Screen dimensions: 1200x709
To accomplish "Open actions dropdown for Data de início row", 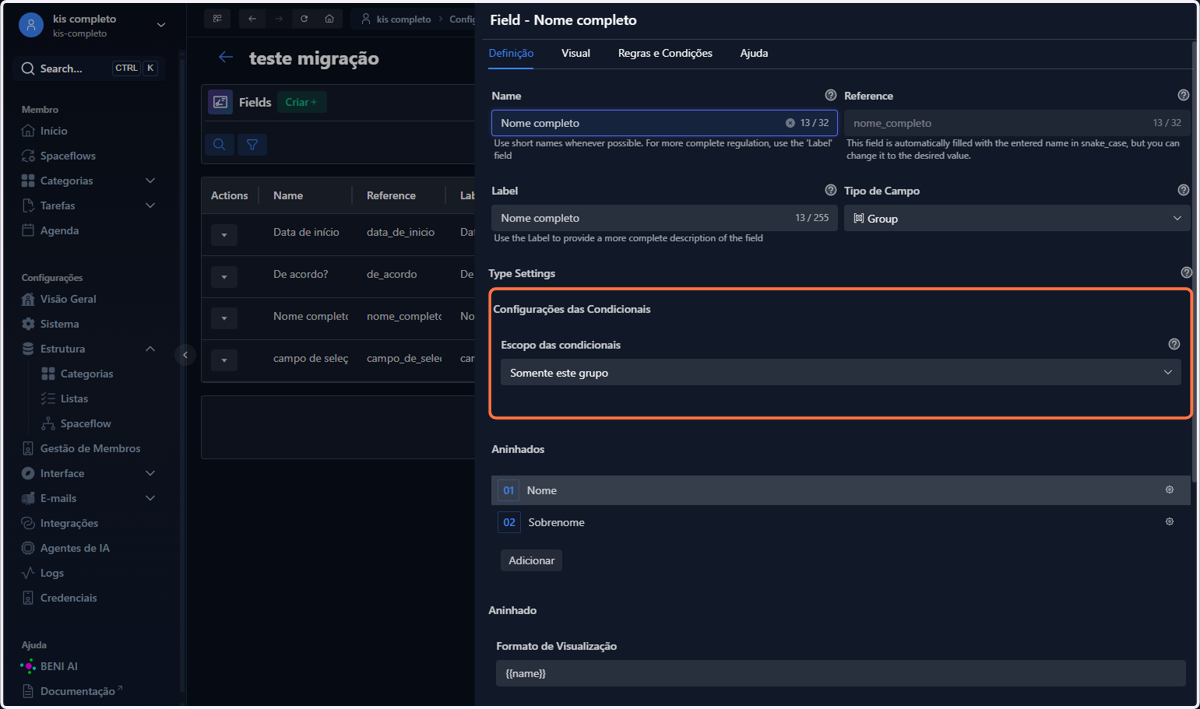I will coord(224,235).
